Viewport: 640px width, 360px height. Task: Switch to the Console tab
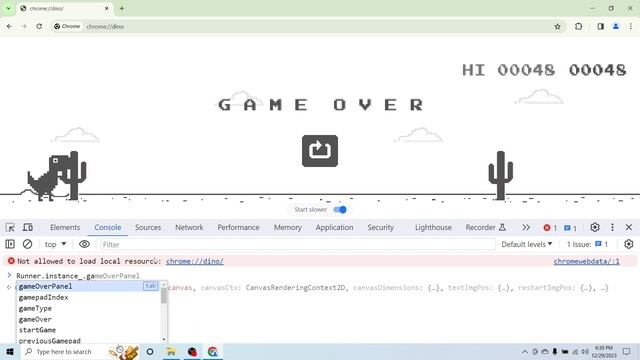(x=108, y=227)
